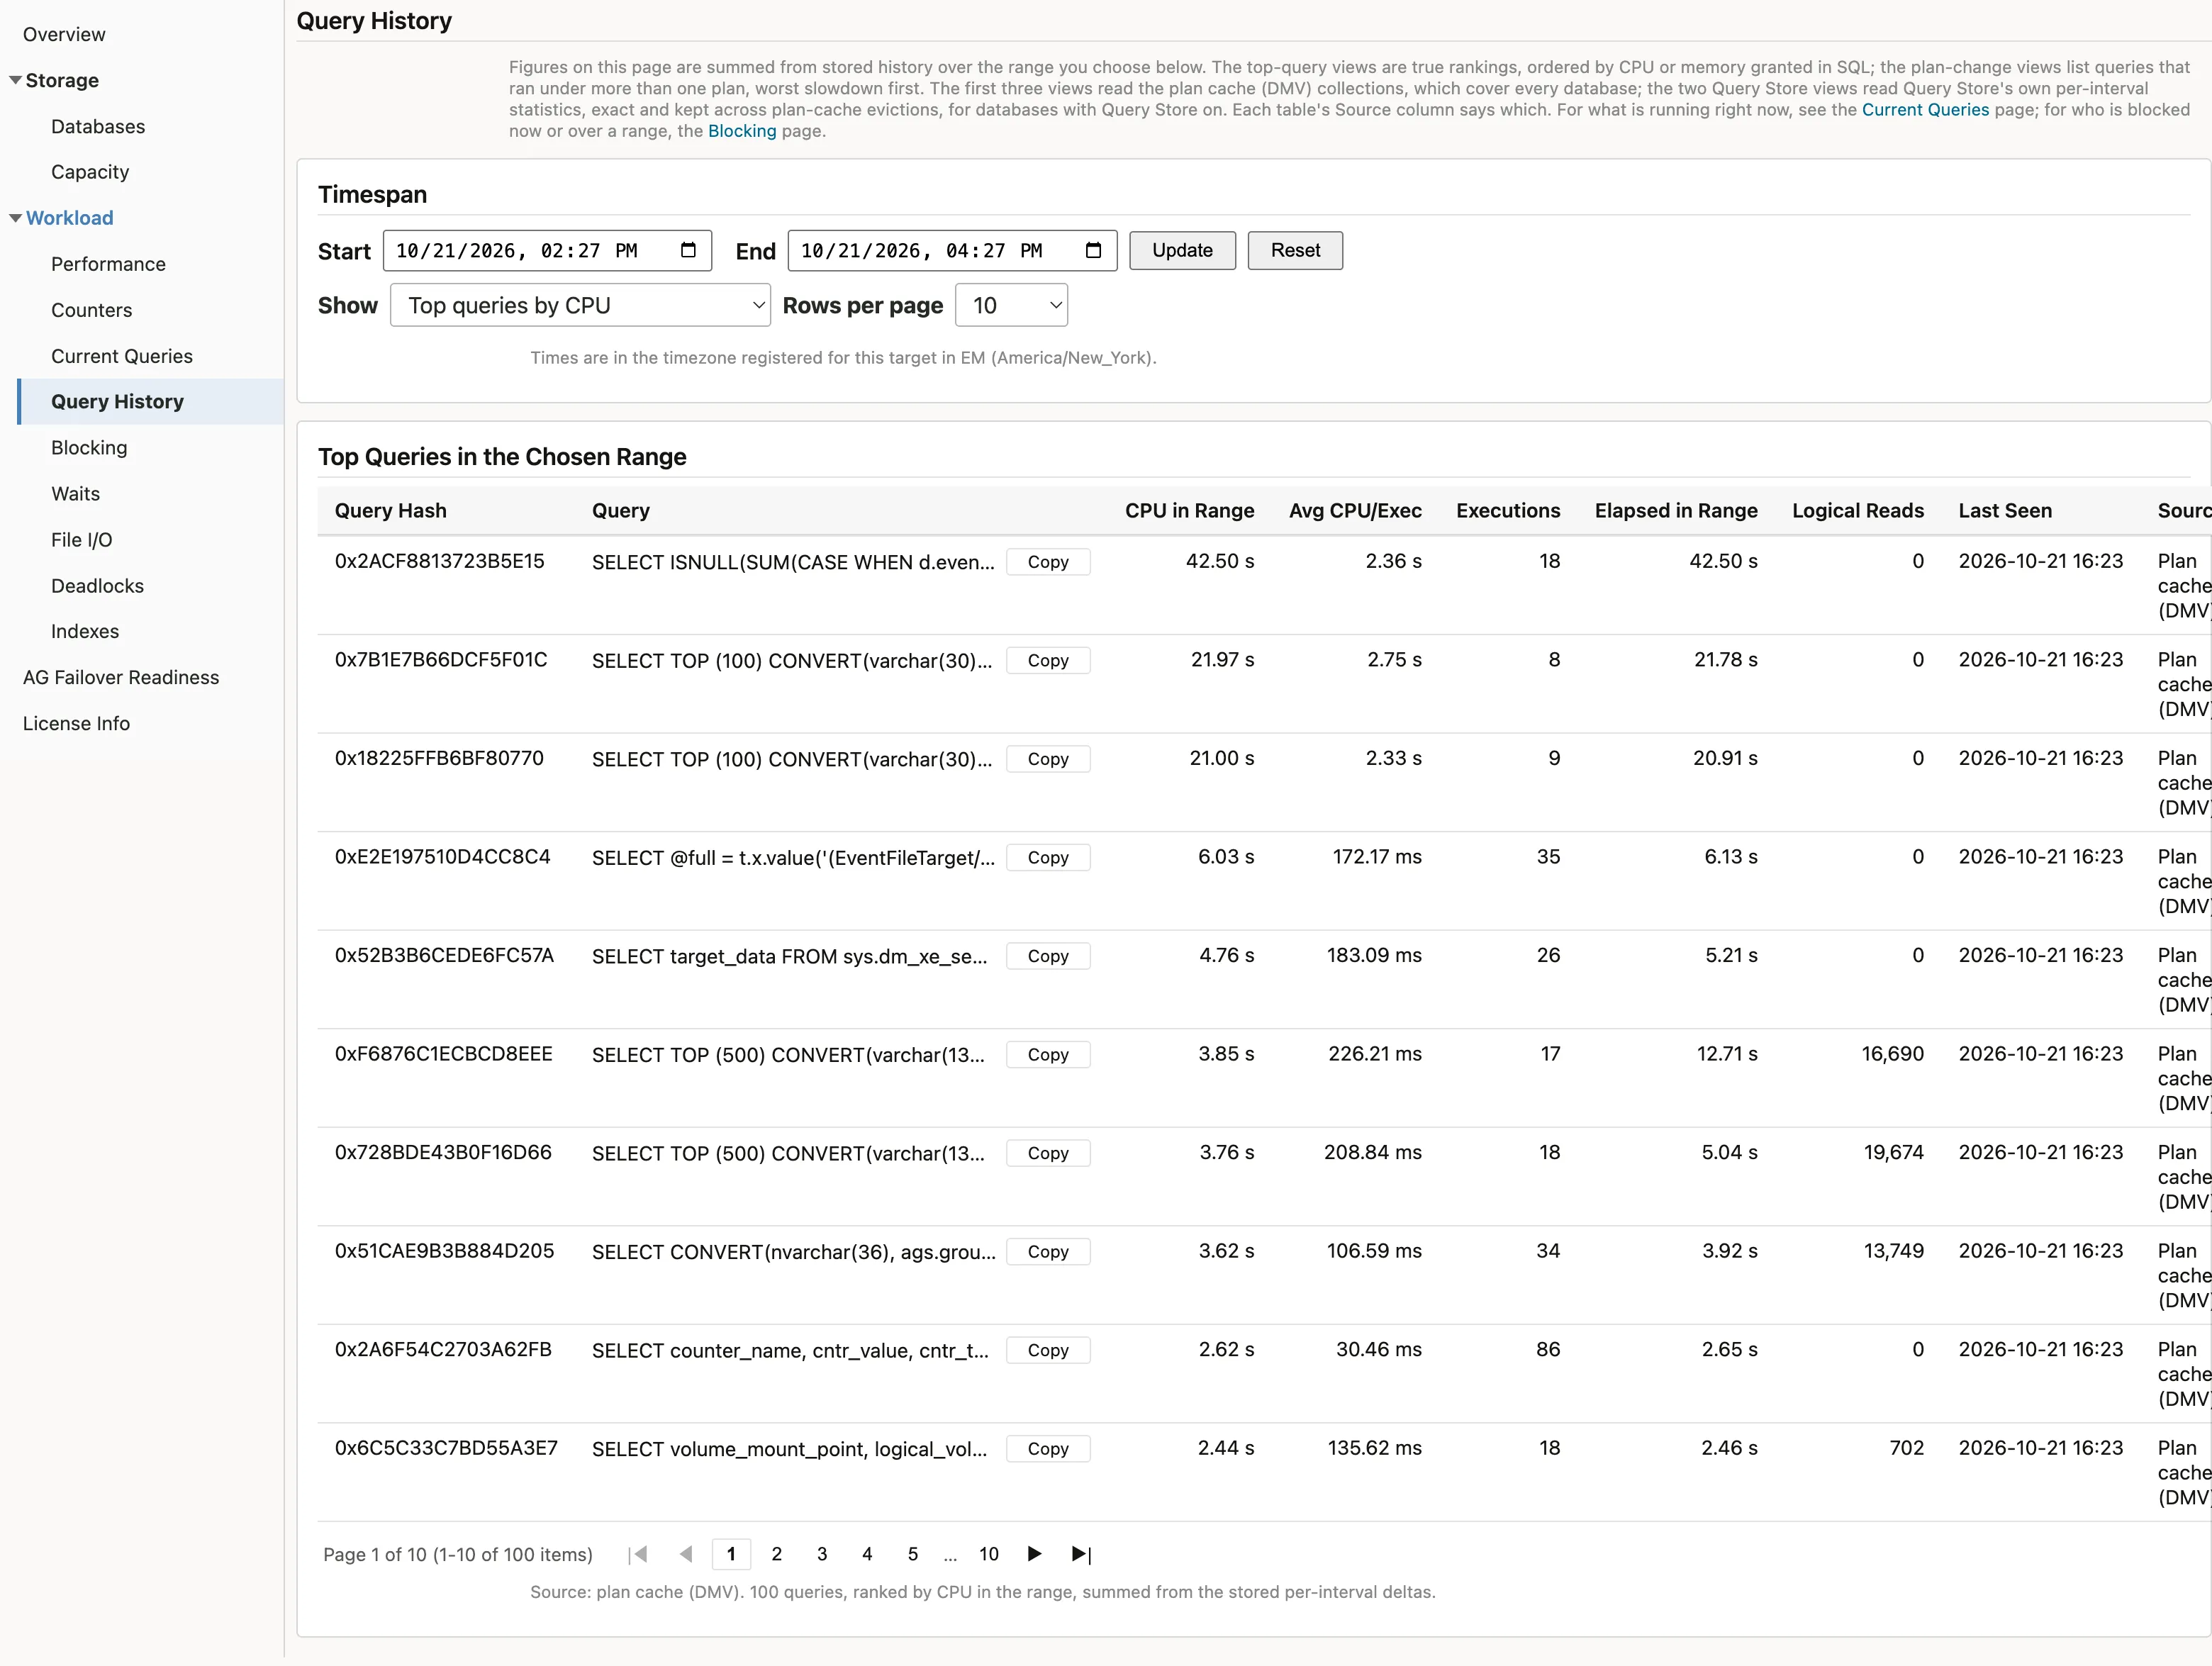The height and width of the screenshot is (1666, 2212).
Task: Open Databases under Storage
Action: pos(98,126)
